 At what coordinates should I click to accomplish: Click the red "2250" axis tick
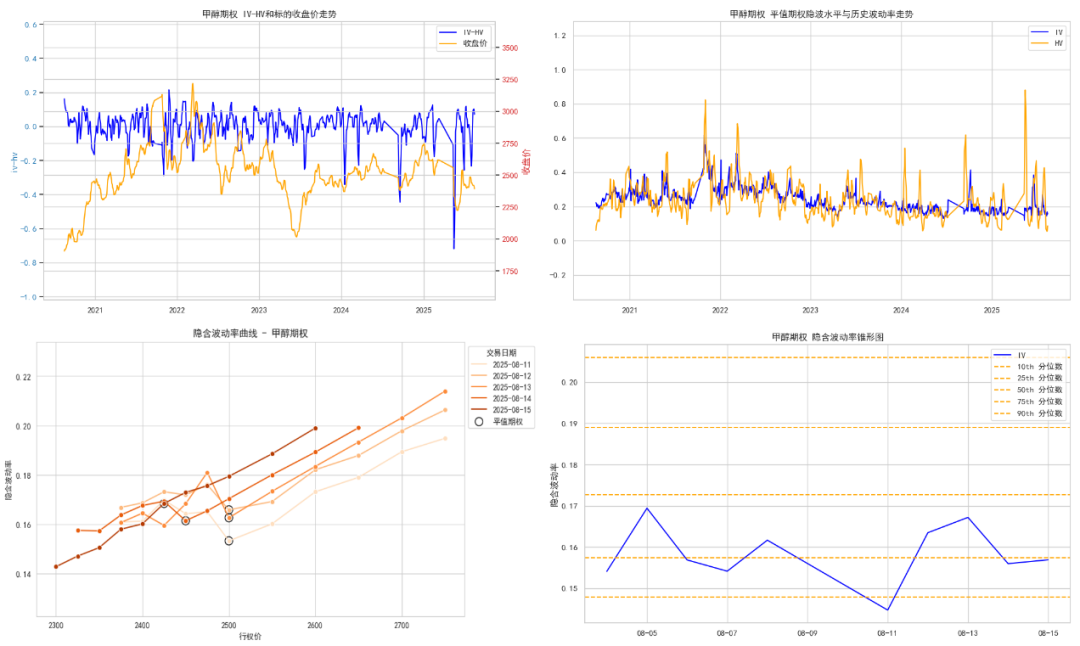510,207
